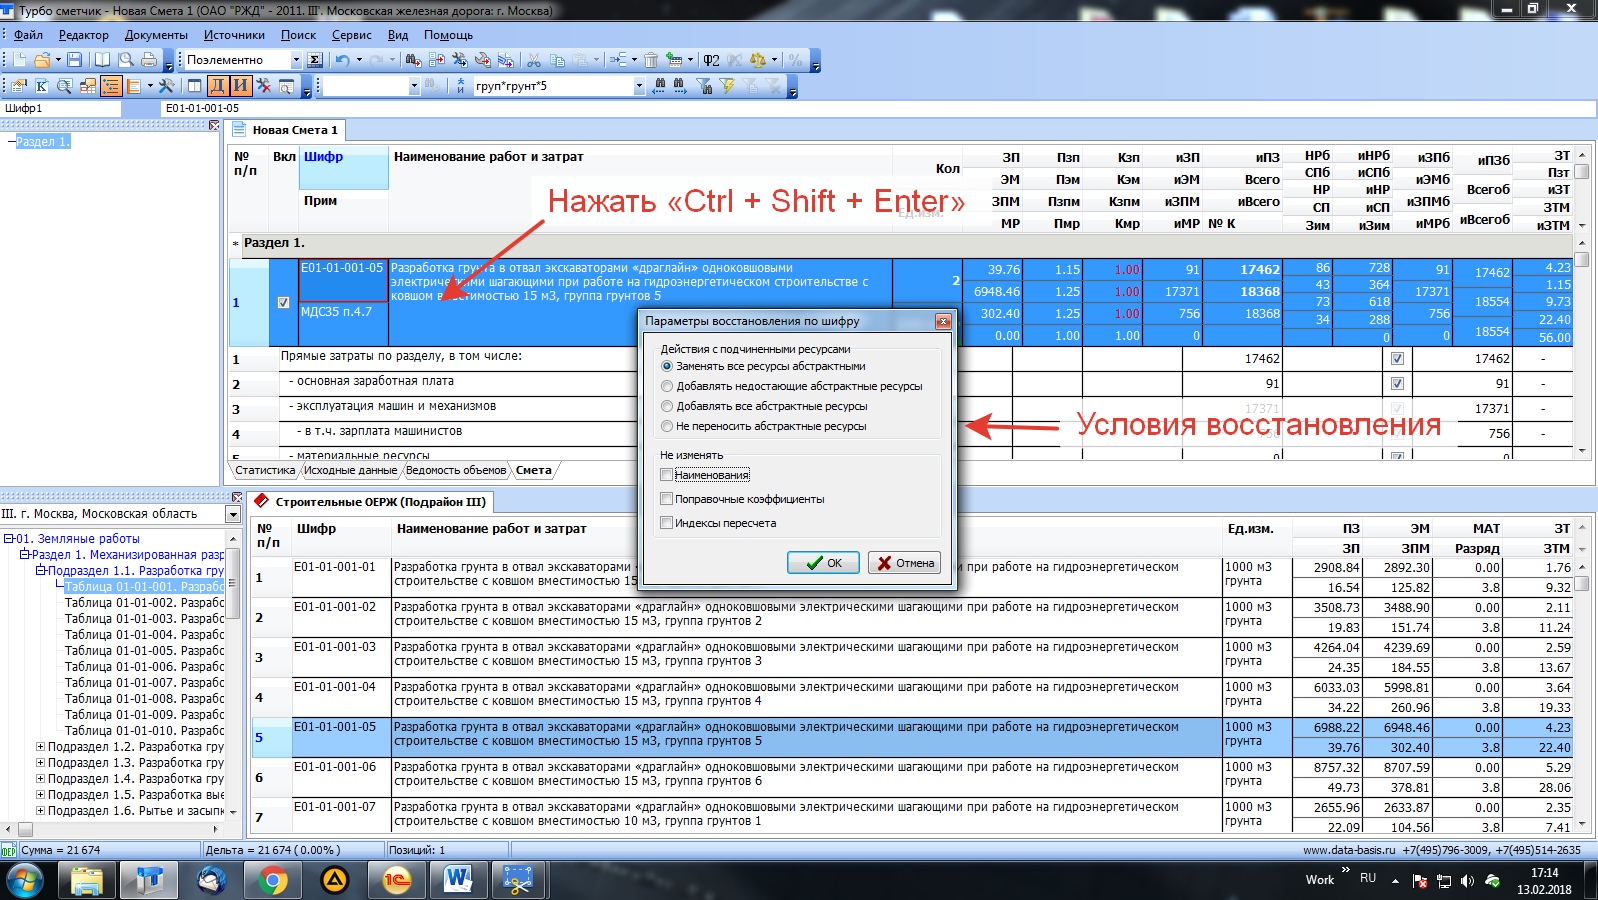Image resolution: width=1598 pixels, height=900 pixels.
Task: Open the Turbo Smetchik taskbar icon
Action: coord(149,880)
